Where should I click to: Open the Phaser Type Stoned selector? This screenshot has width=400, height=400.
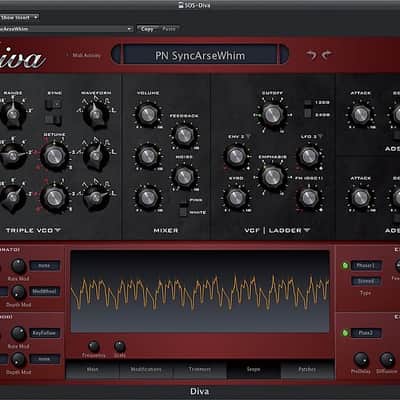click(366, 281)
